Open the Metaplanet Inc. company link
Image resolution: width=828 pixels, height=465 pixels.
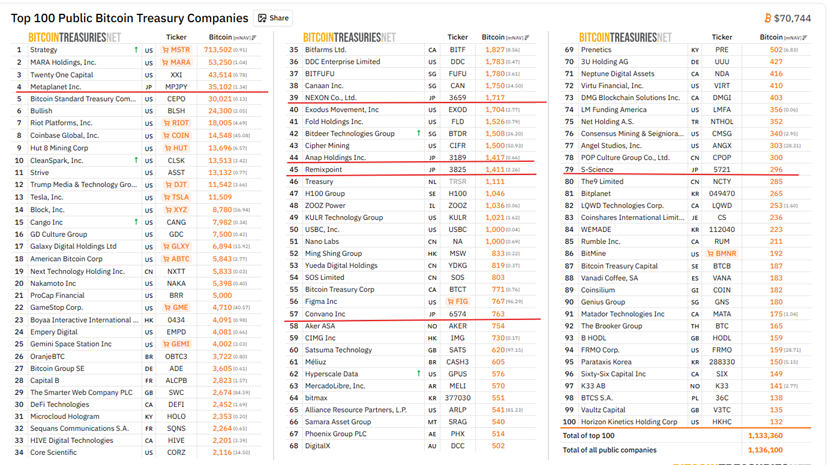[56, 86]
